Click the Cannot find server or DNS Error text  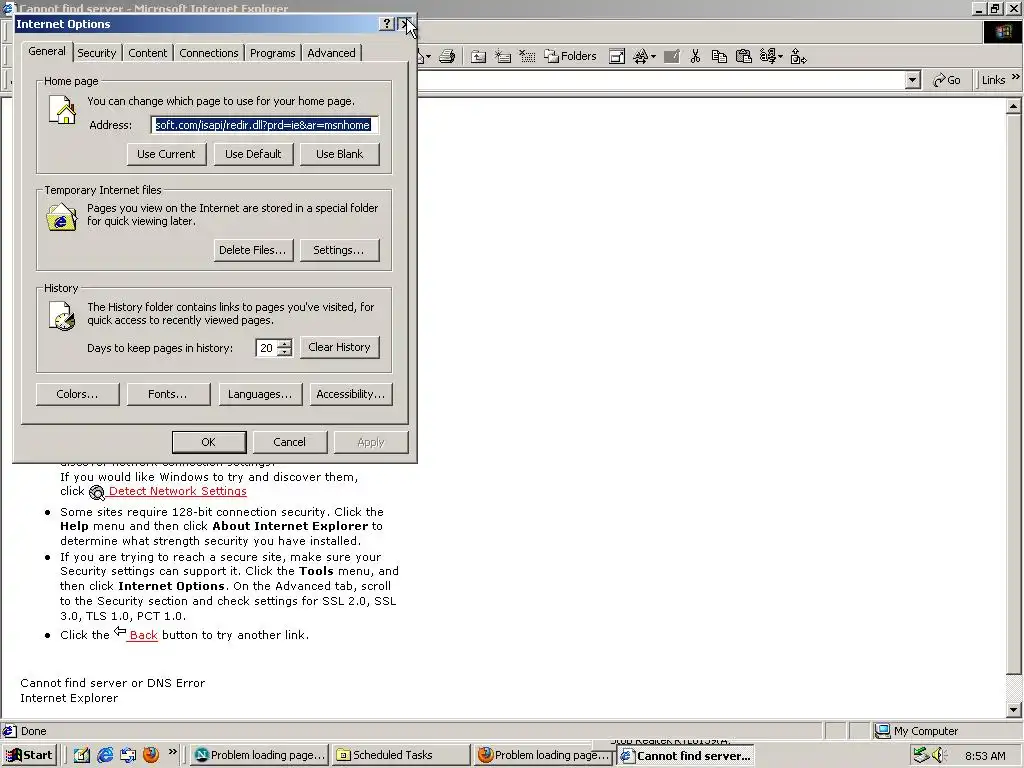tap(112, 683)
